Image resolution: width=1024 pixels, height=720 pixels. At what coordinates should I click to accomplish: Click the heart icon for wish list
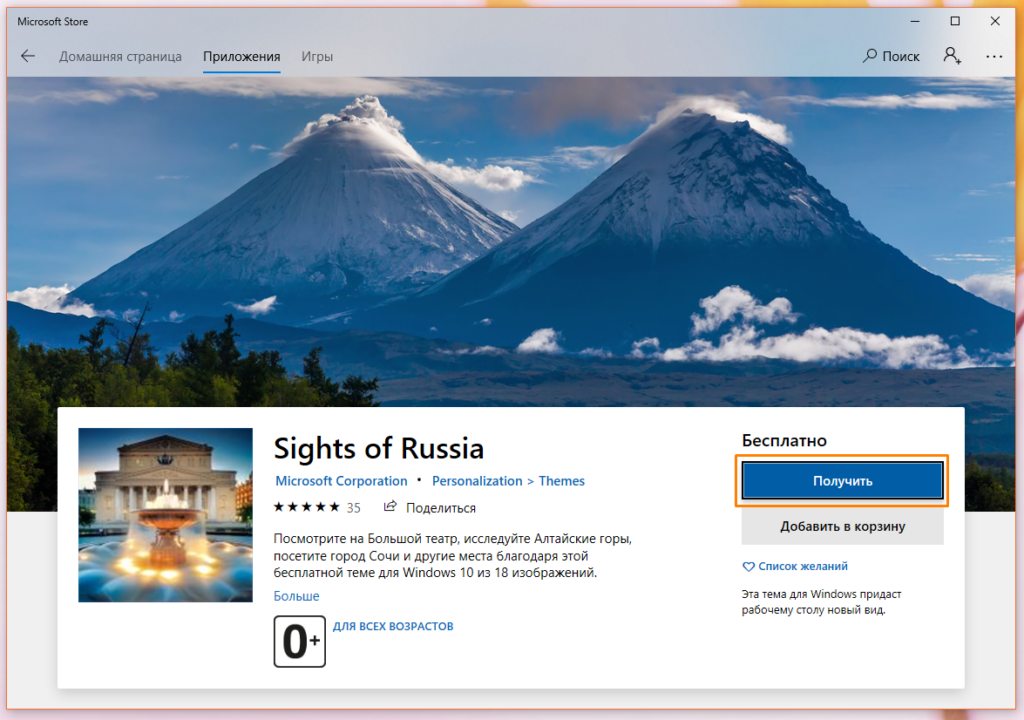point(747,566)
